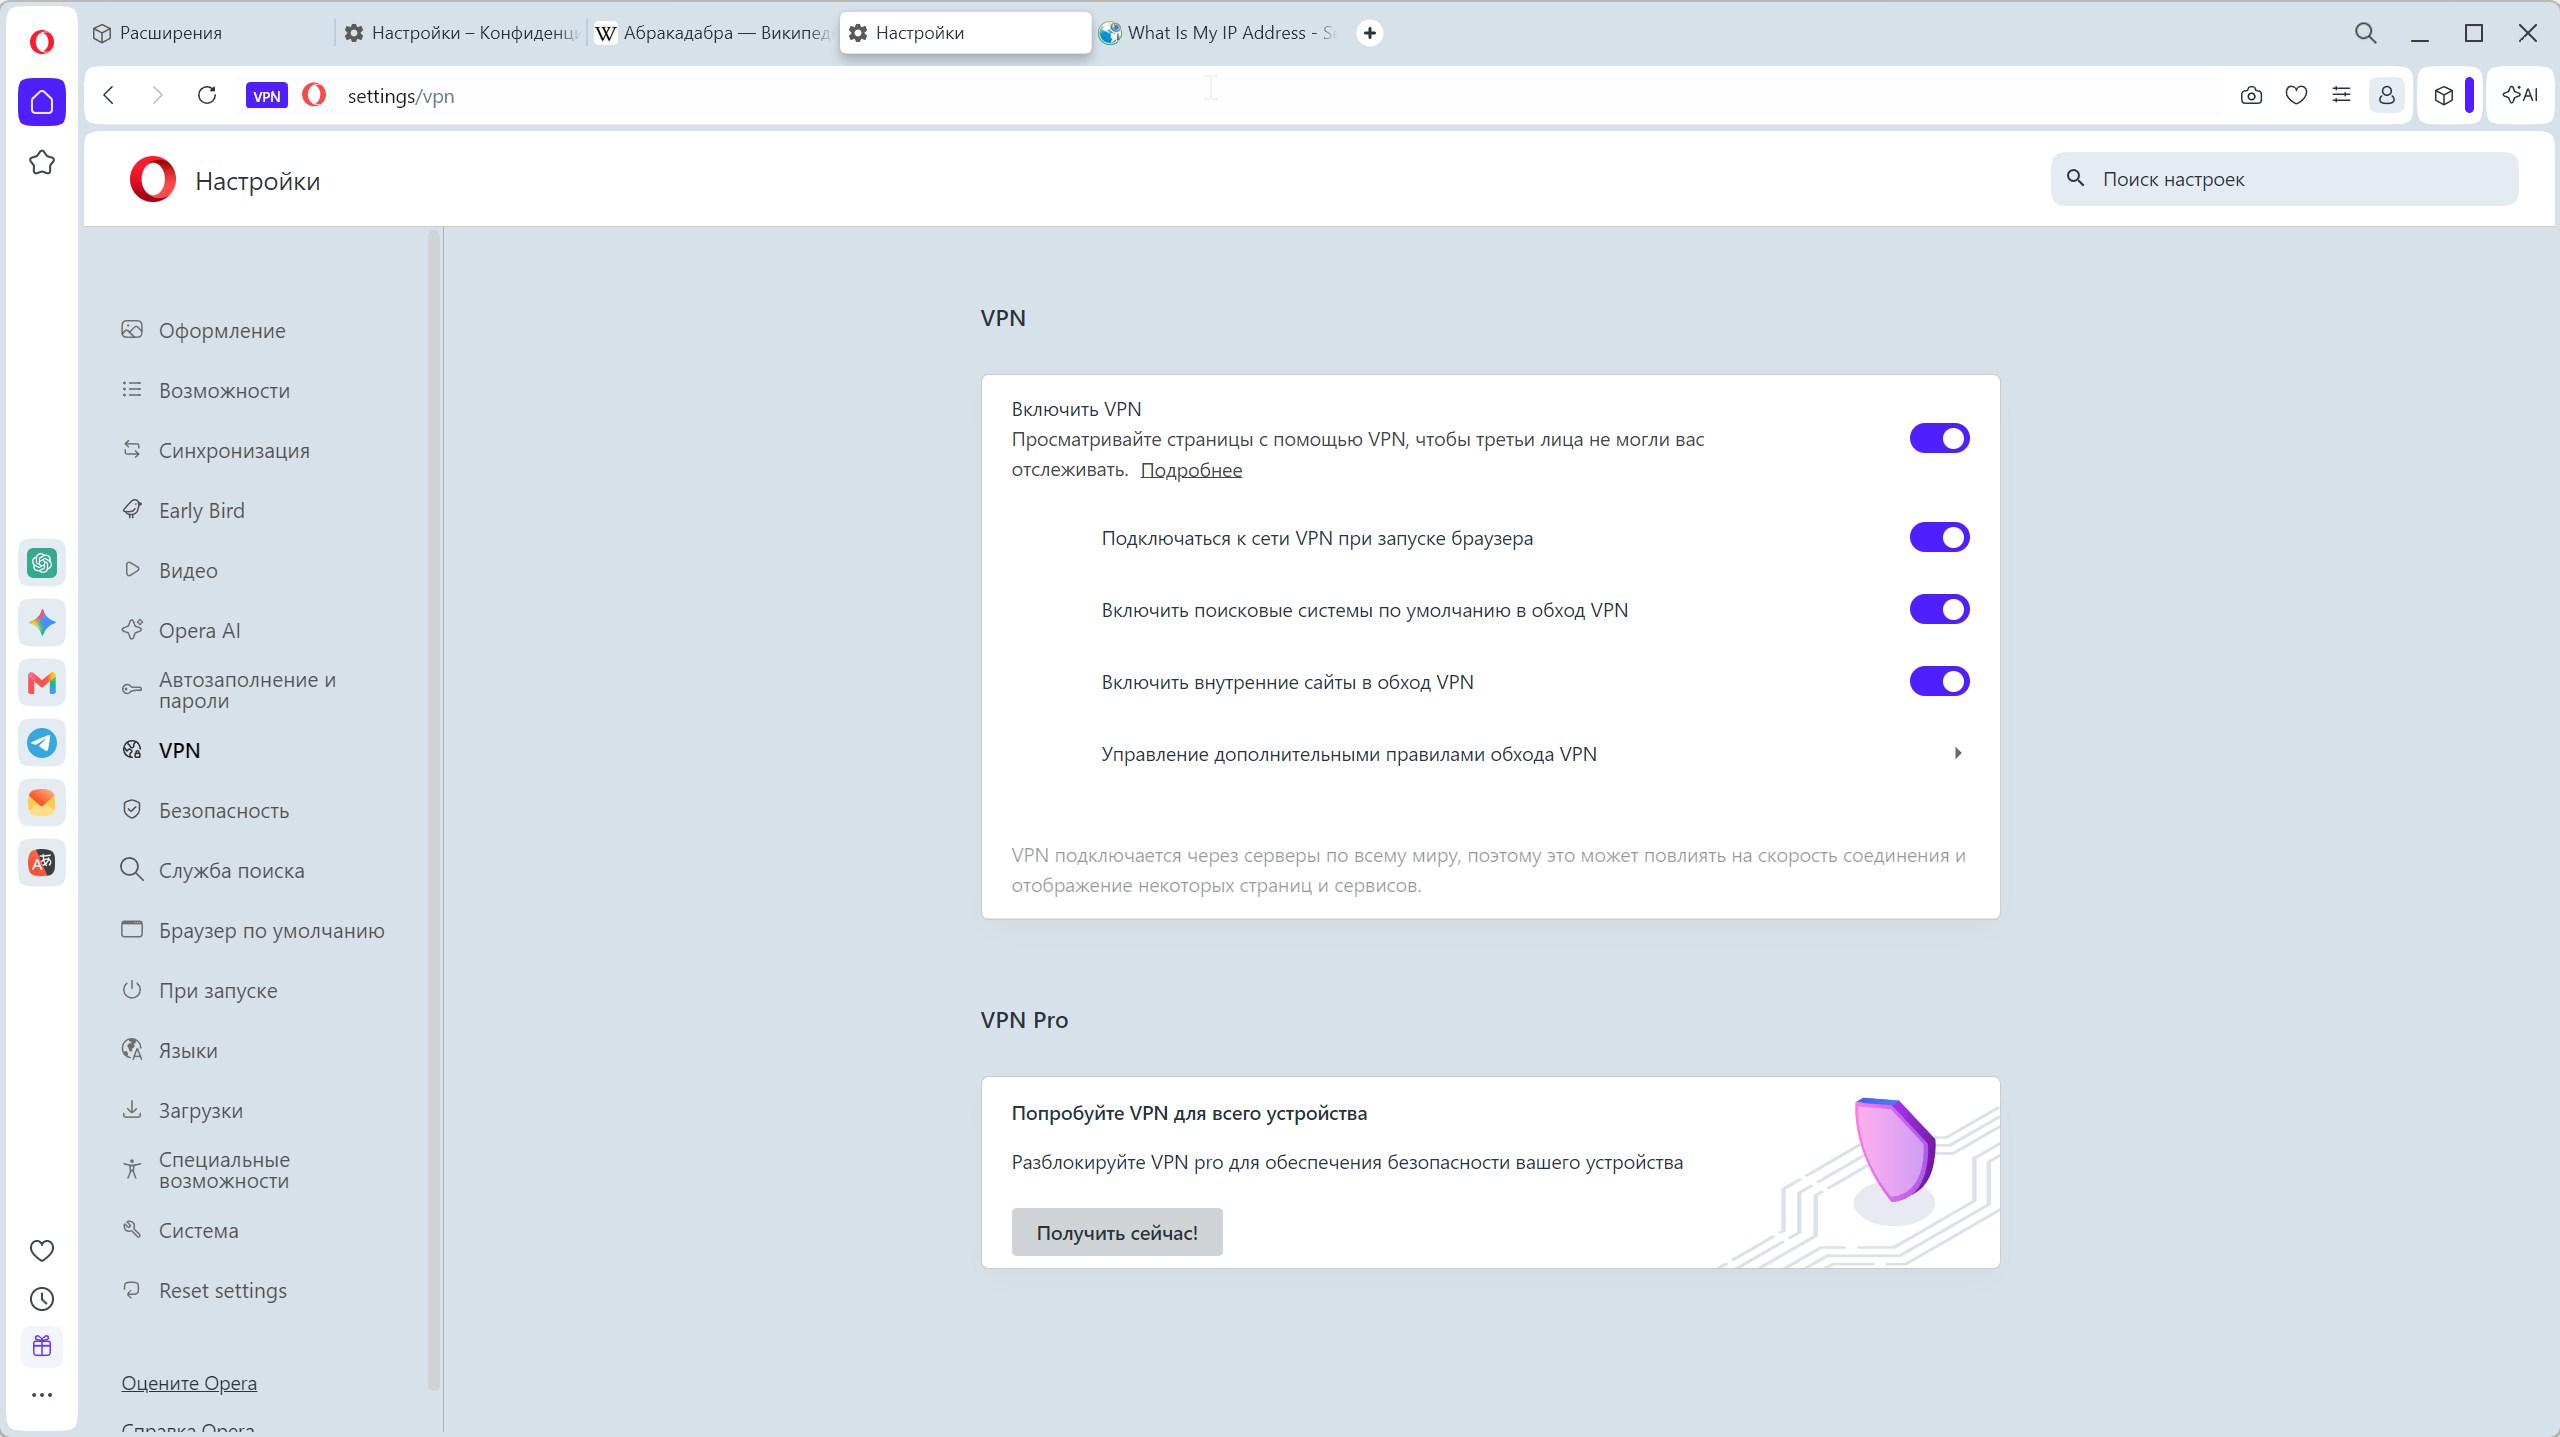
Task: Open the translator sidebar icon
Action: pos(42,863)
